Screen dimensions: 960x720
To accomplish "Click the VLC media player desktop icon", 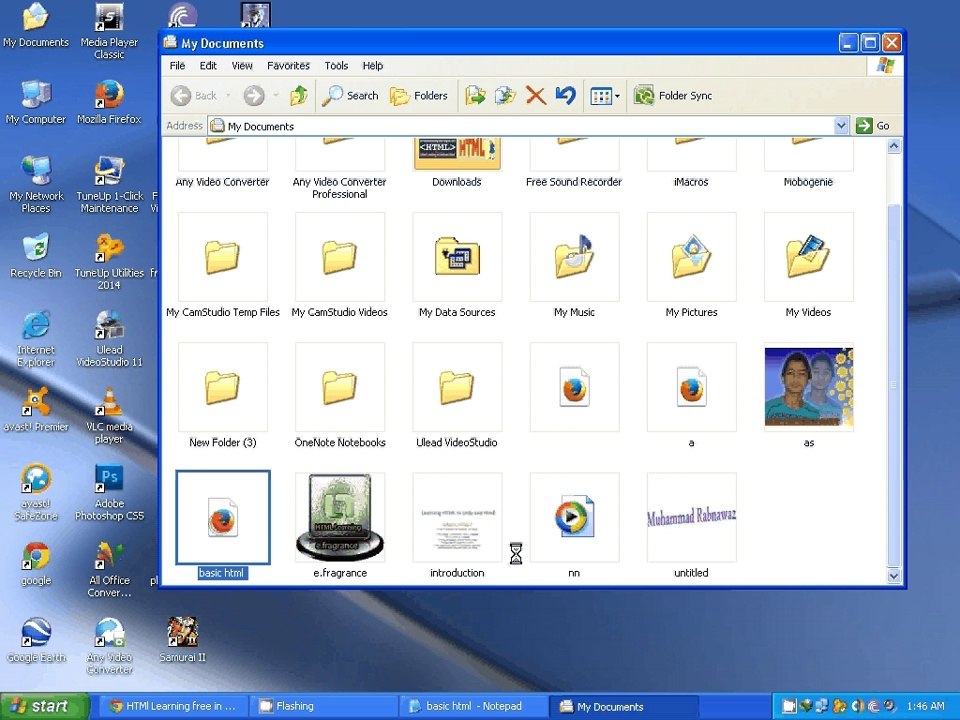I will coord(109,403).
